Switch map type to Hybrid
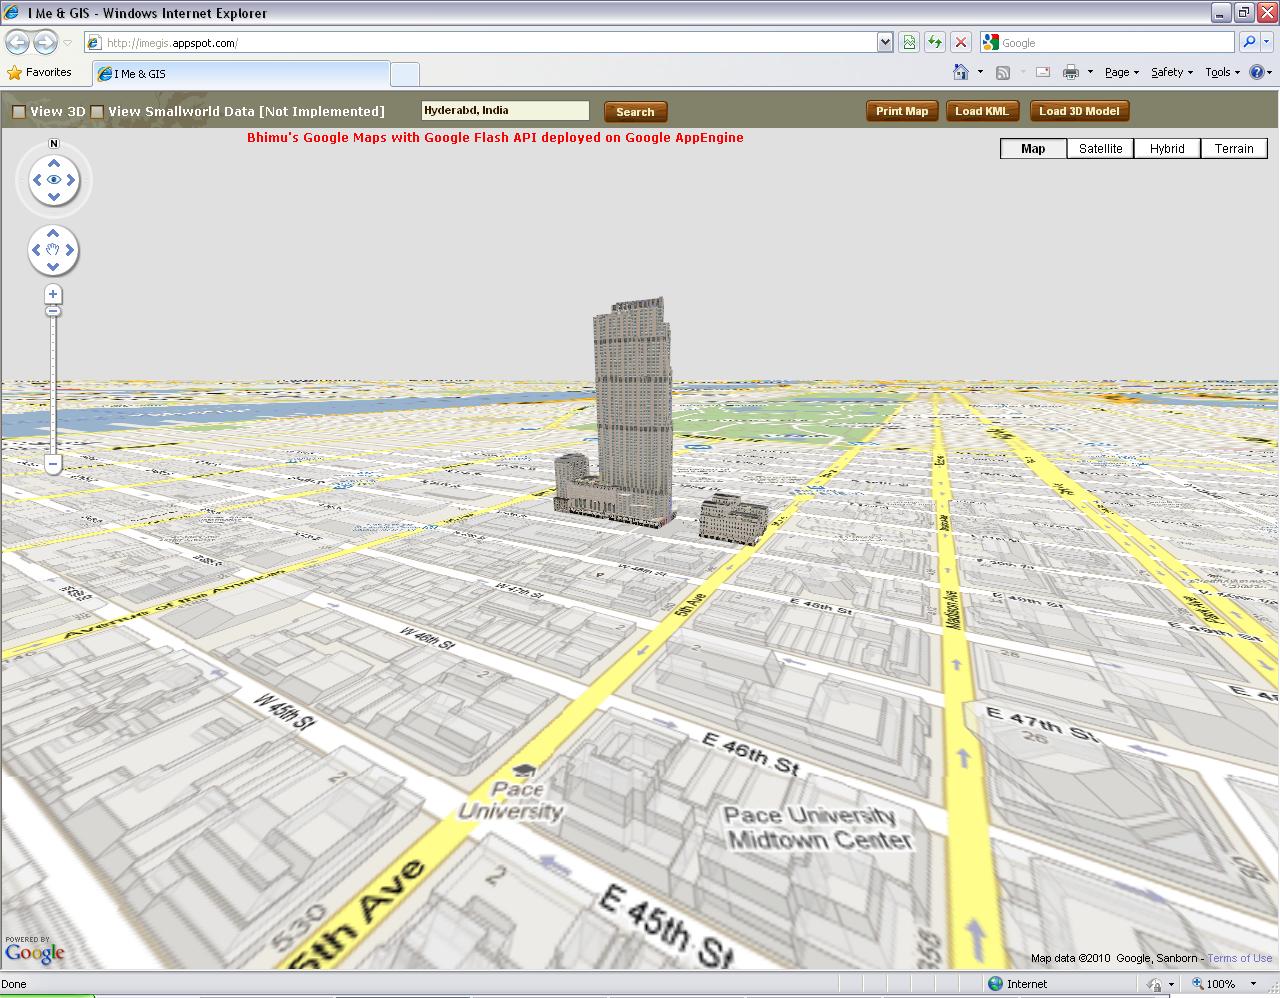Screen dimensions: 1280x998 (x=1167, y=148)
